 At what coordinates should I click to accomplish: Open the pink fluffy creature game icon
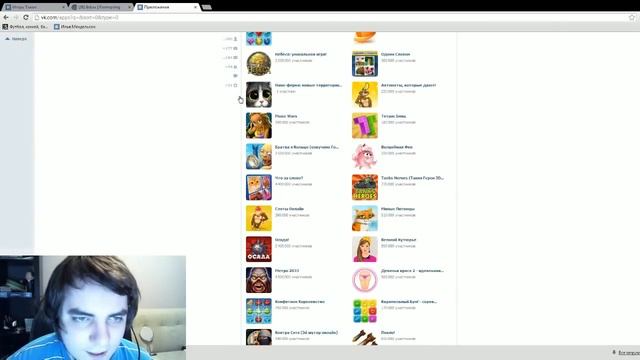point(365,156)
